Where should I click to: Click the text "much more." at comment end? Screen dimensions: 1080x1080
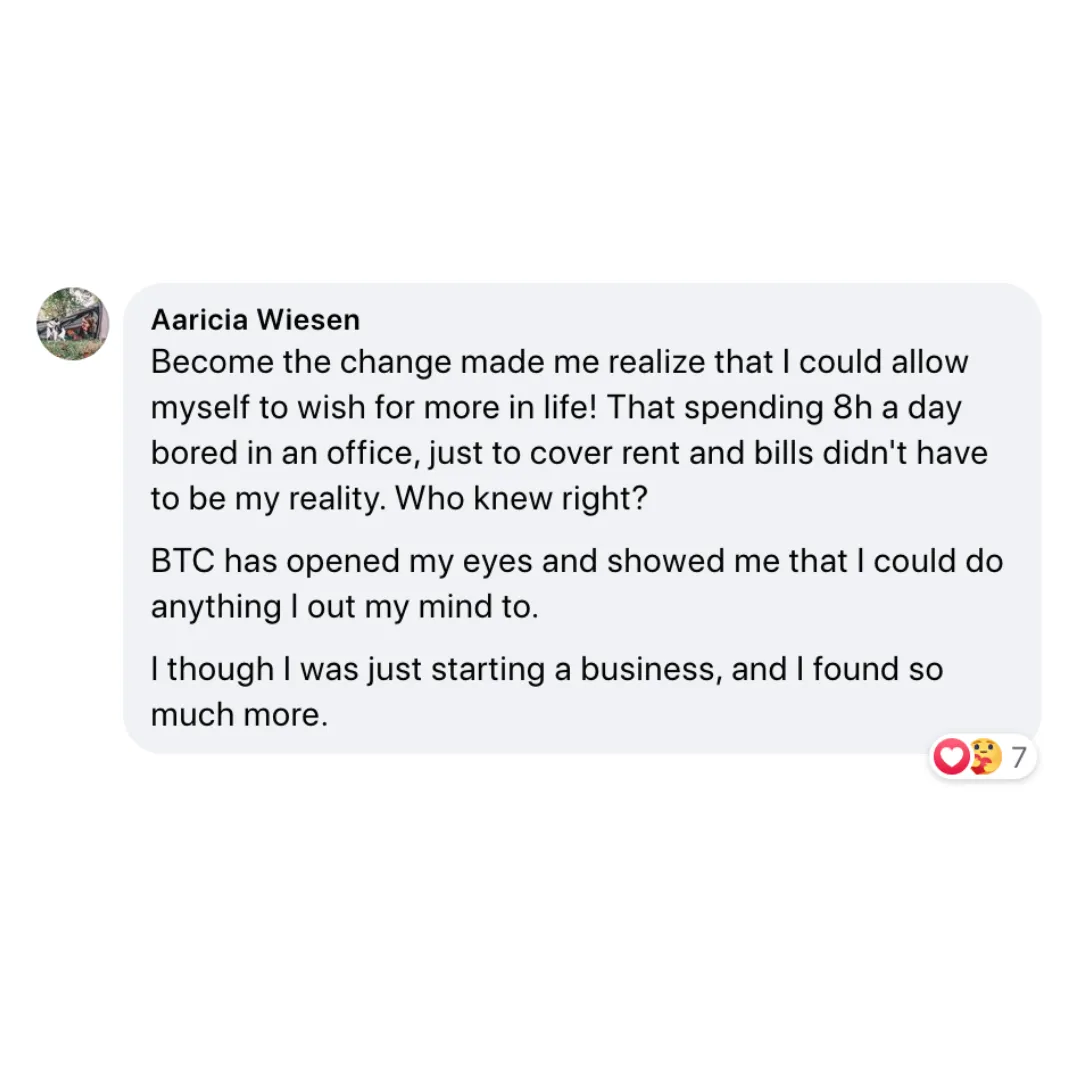[x=239, y=715]
